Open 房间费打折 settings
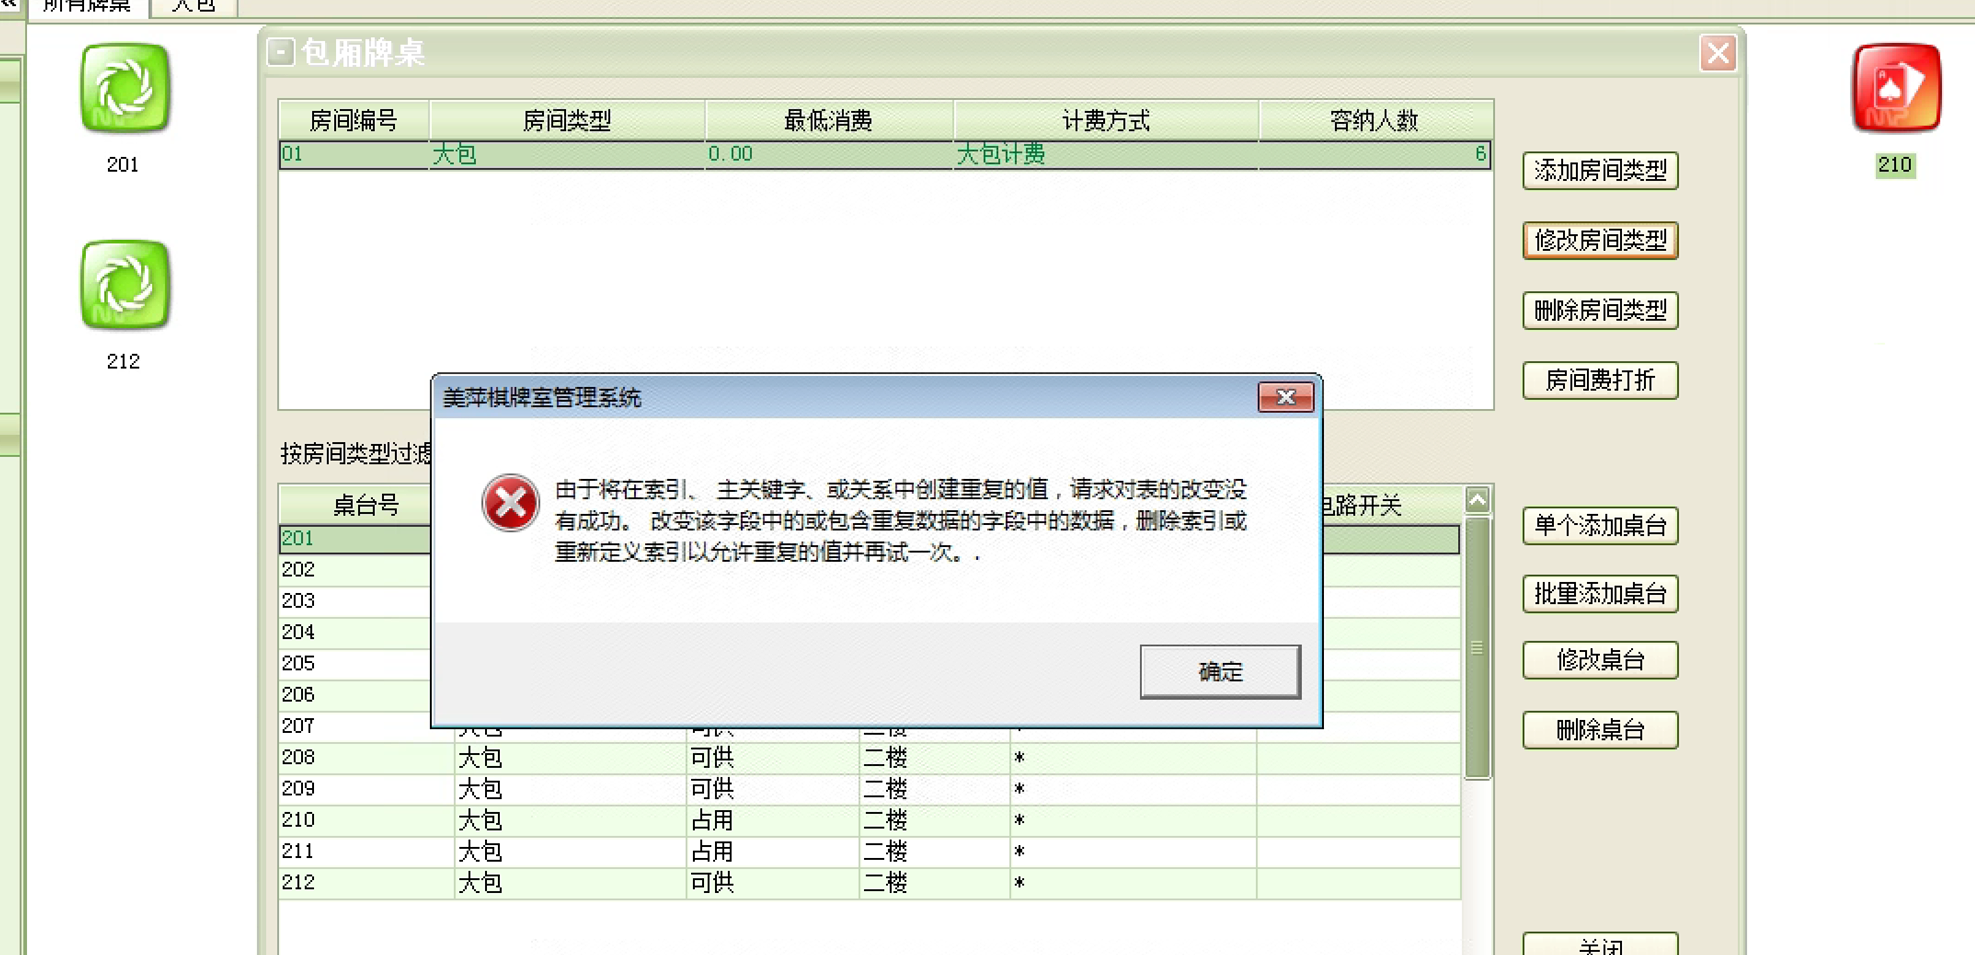This screenshot has height=955, width=1975. [x=1599, y=381]
